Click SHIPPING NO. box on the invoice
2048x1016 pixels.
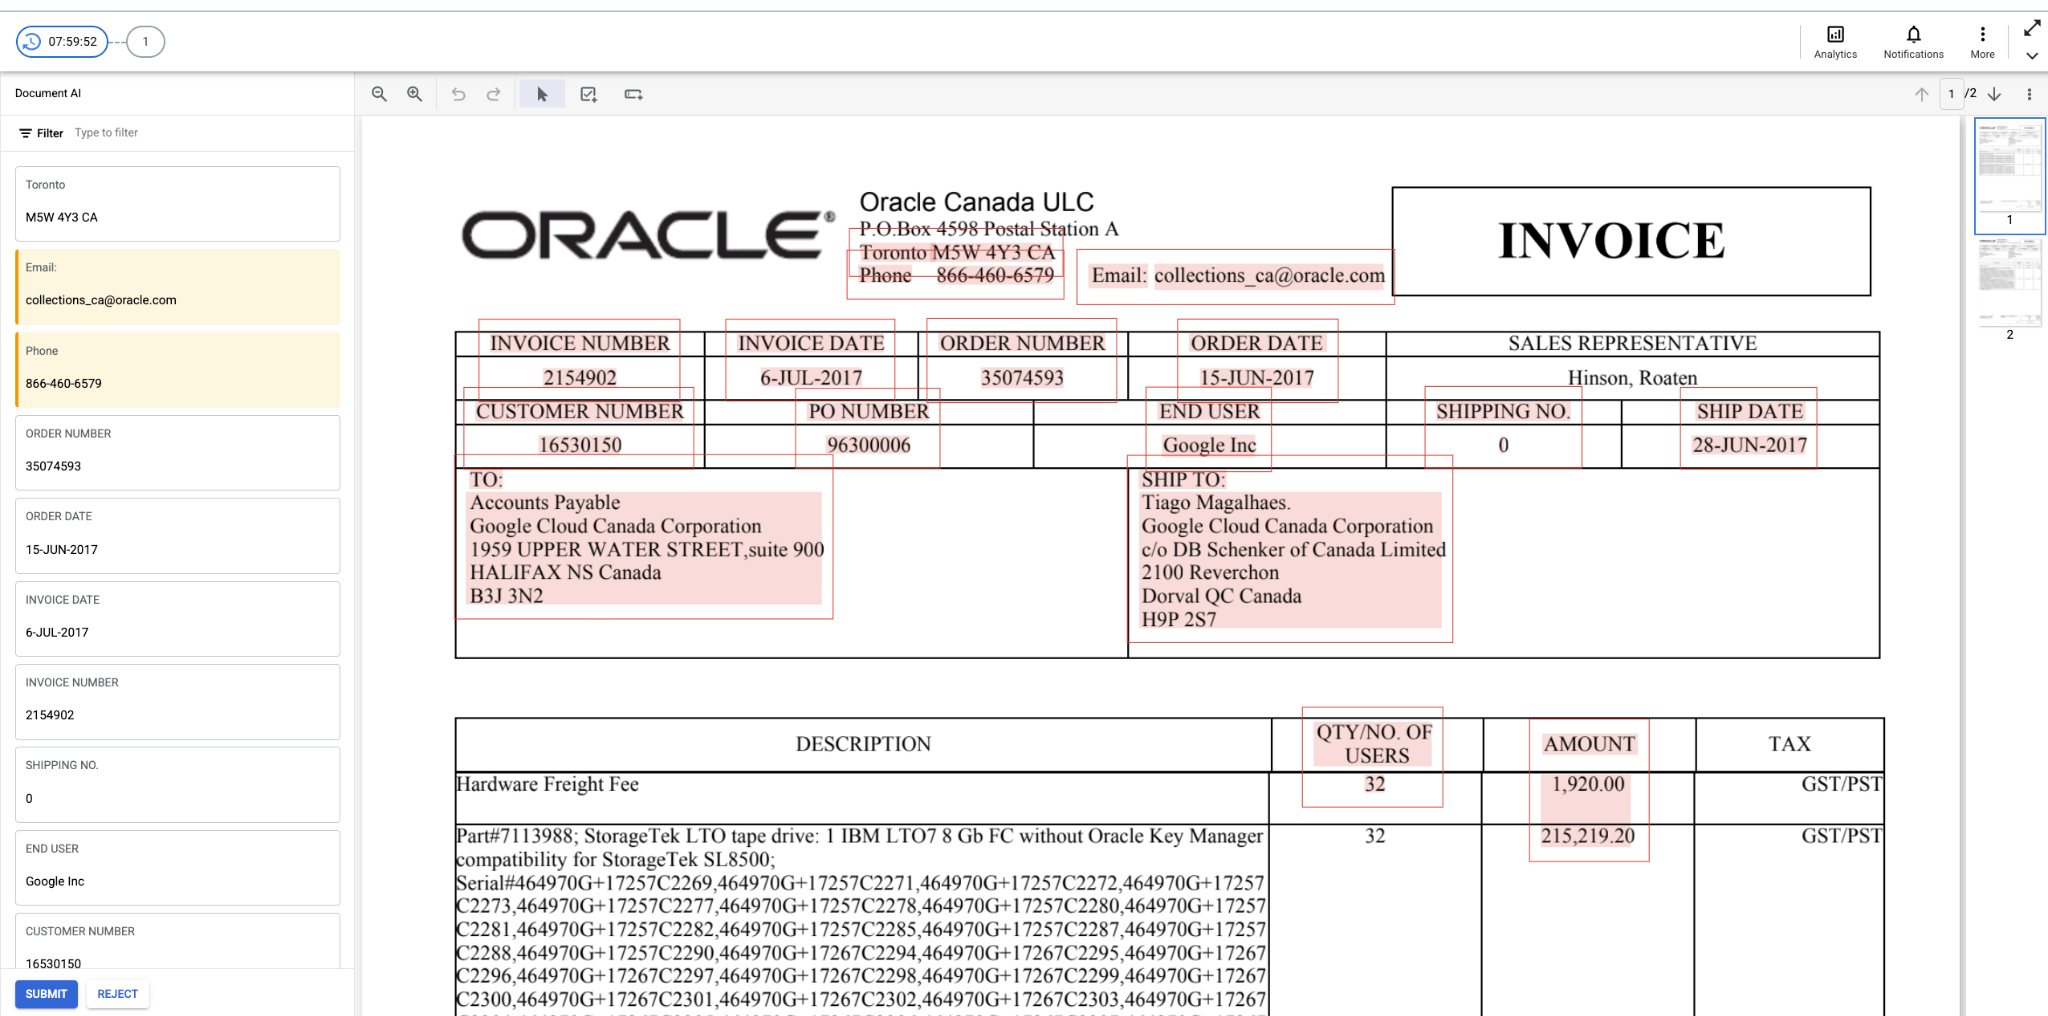point(1503,428)
